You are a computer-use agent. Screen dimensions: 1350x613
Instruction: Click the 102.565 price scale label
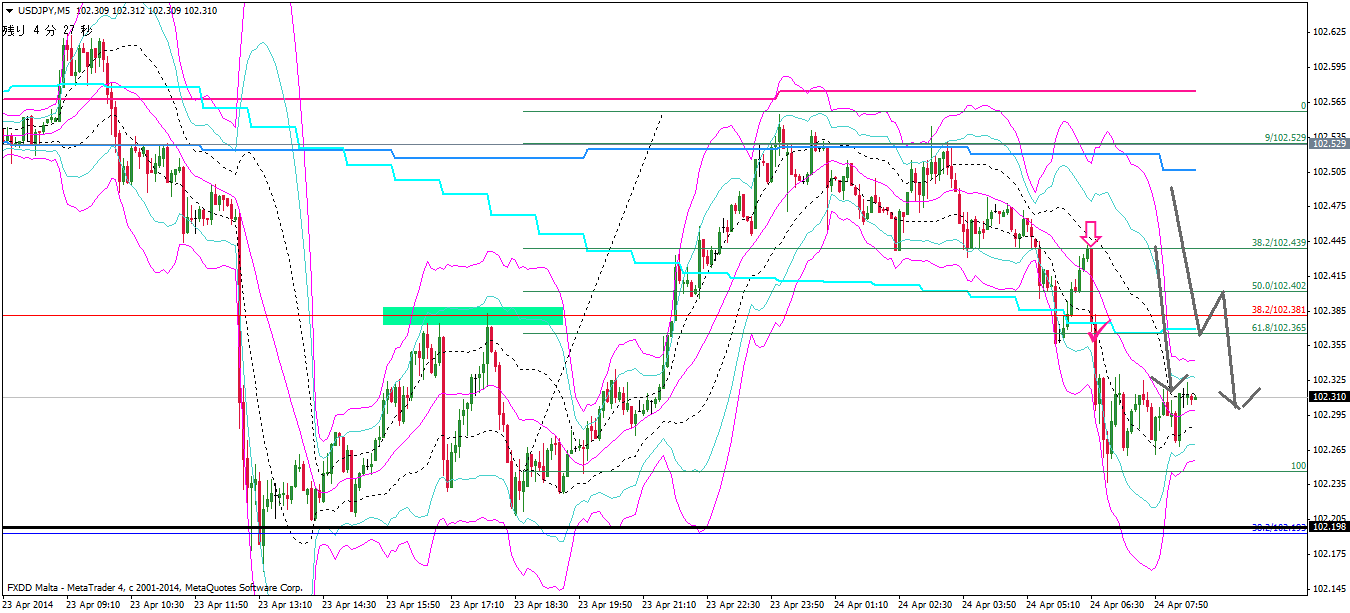pyautogui.click(x=1329, y=102)
